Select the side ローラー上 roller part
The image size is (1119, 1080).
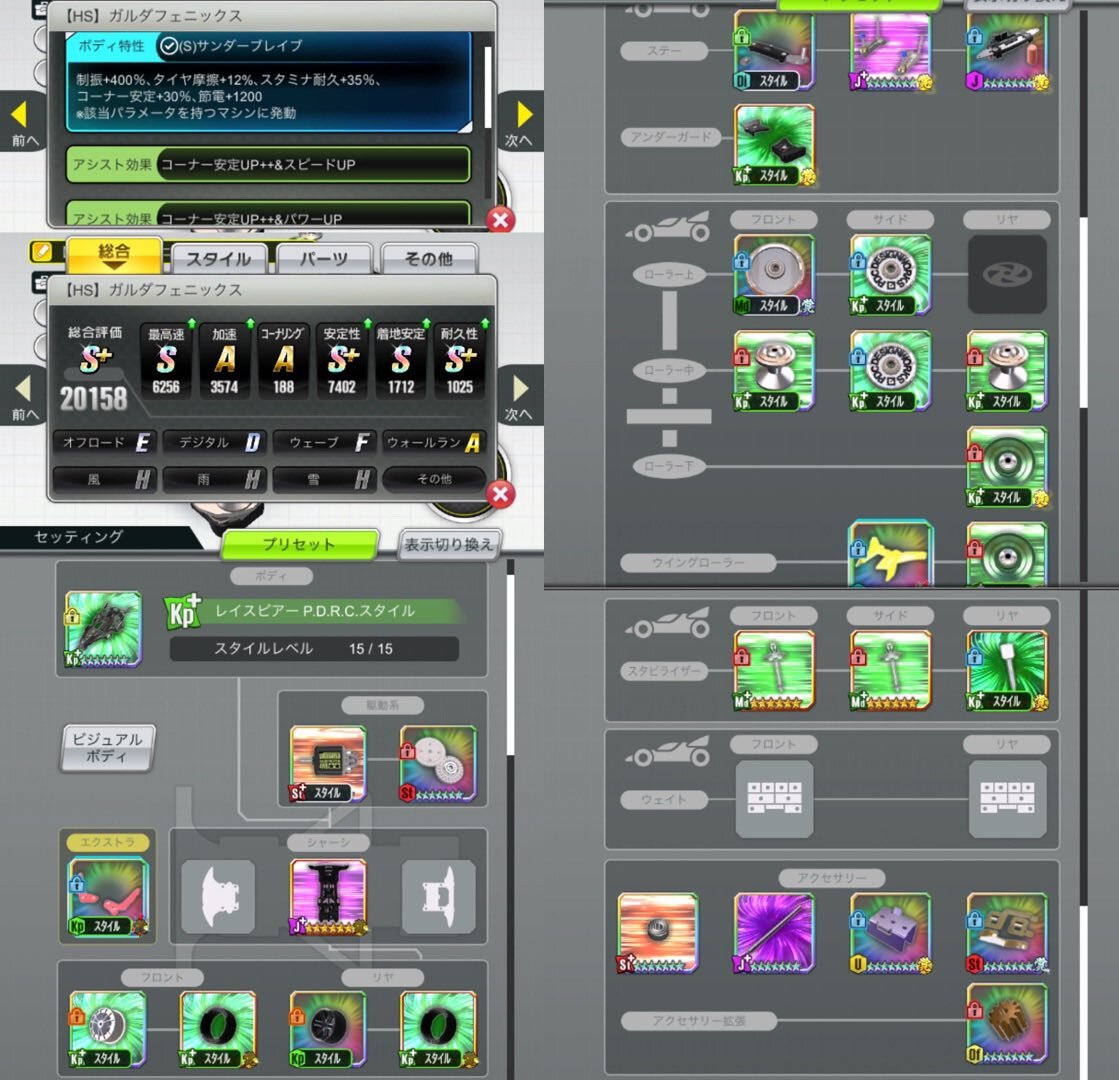[x=891, y=275]
